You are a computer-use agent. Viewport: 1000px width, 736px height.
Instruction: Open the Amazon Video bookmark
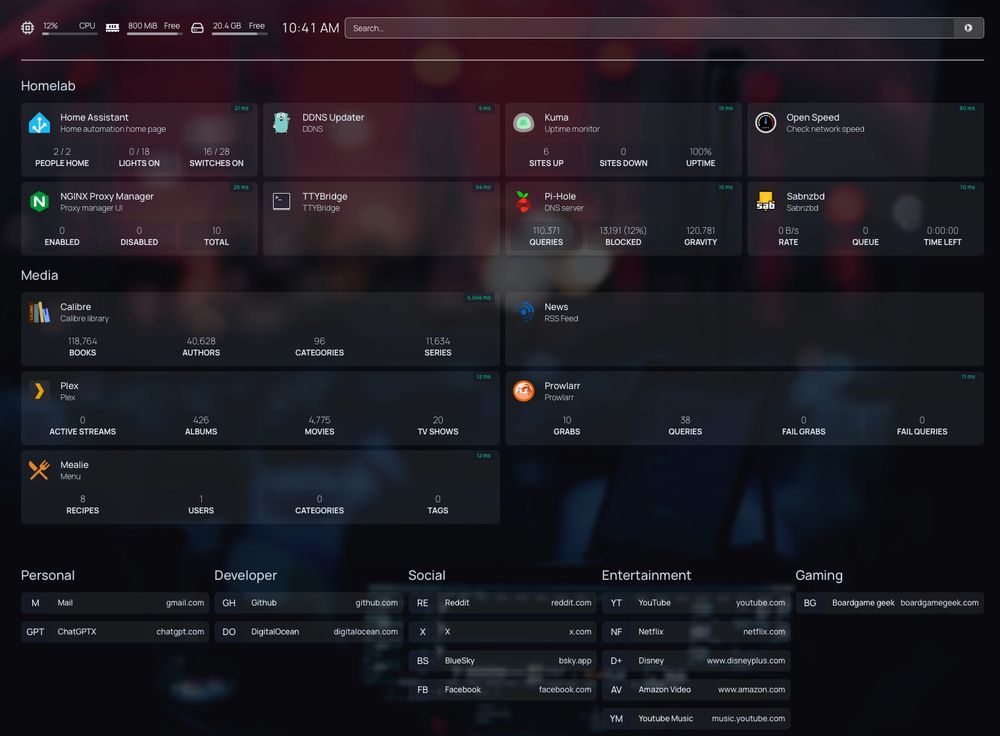tap(696, 689)
